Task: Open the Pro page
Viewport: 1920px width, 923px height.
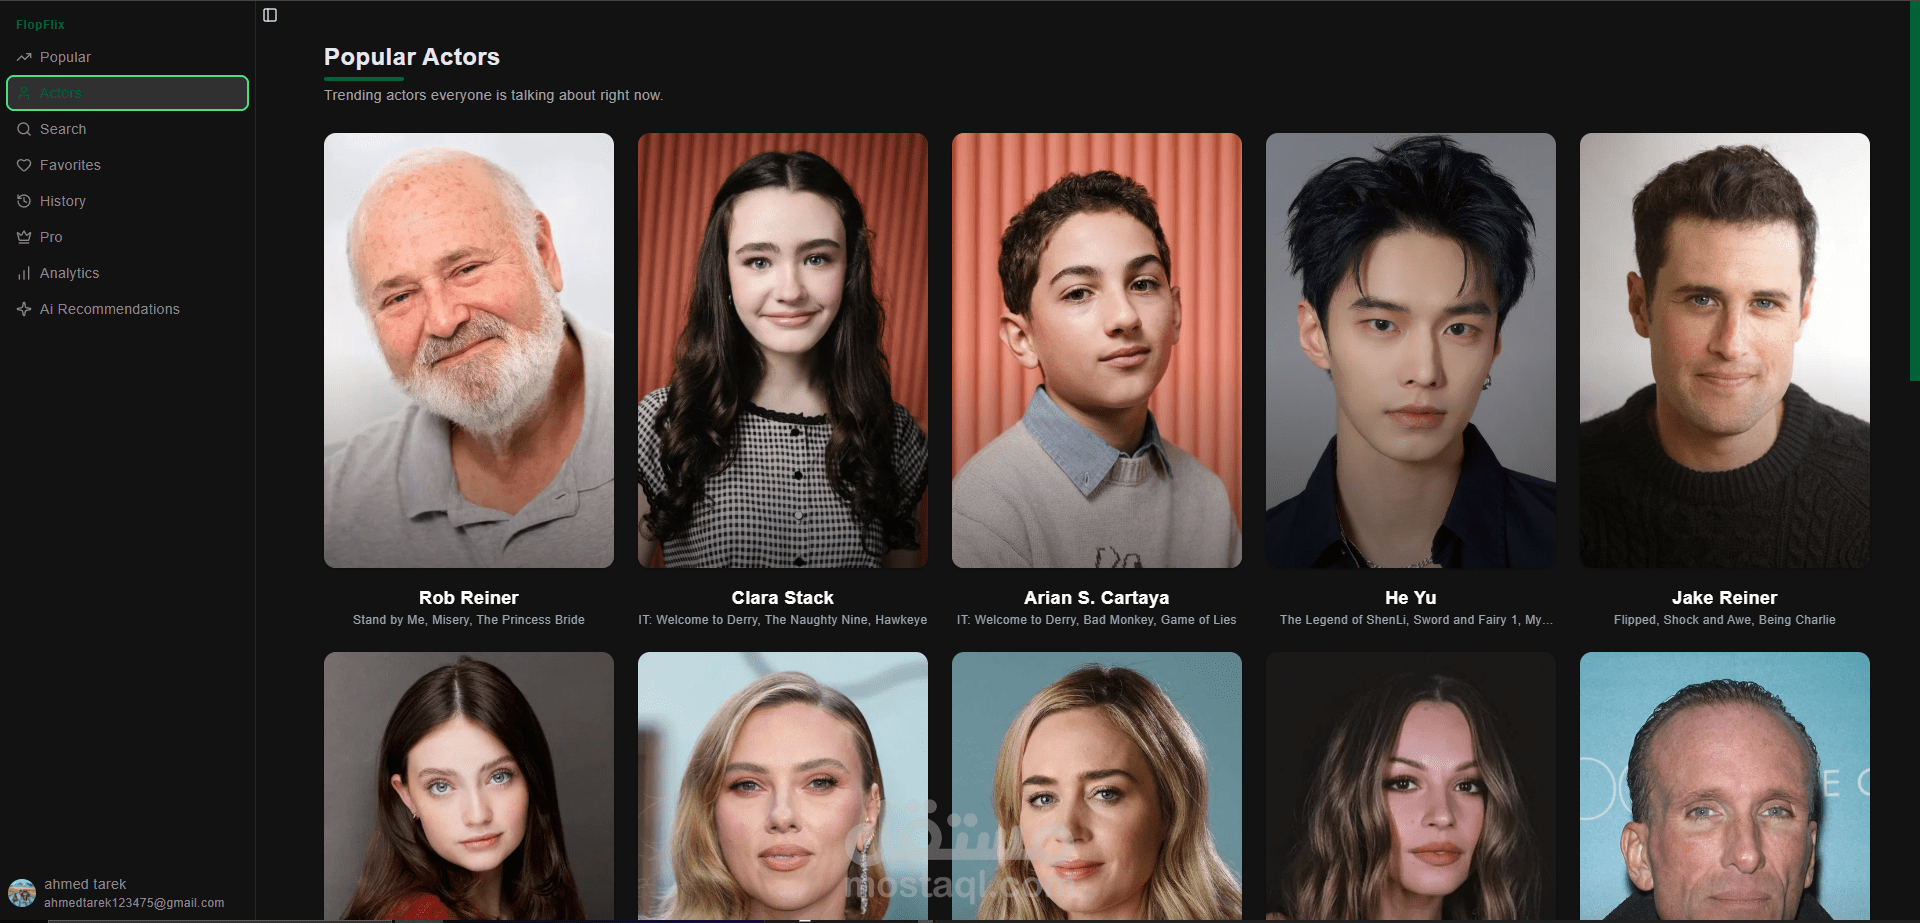Action: coord(127,237)
